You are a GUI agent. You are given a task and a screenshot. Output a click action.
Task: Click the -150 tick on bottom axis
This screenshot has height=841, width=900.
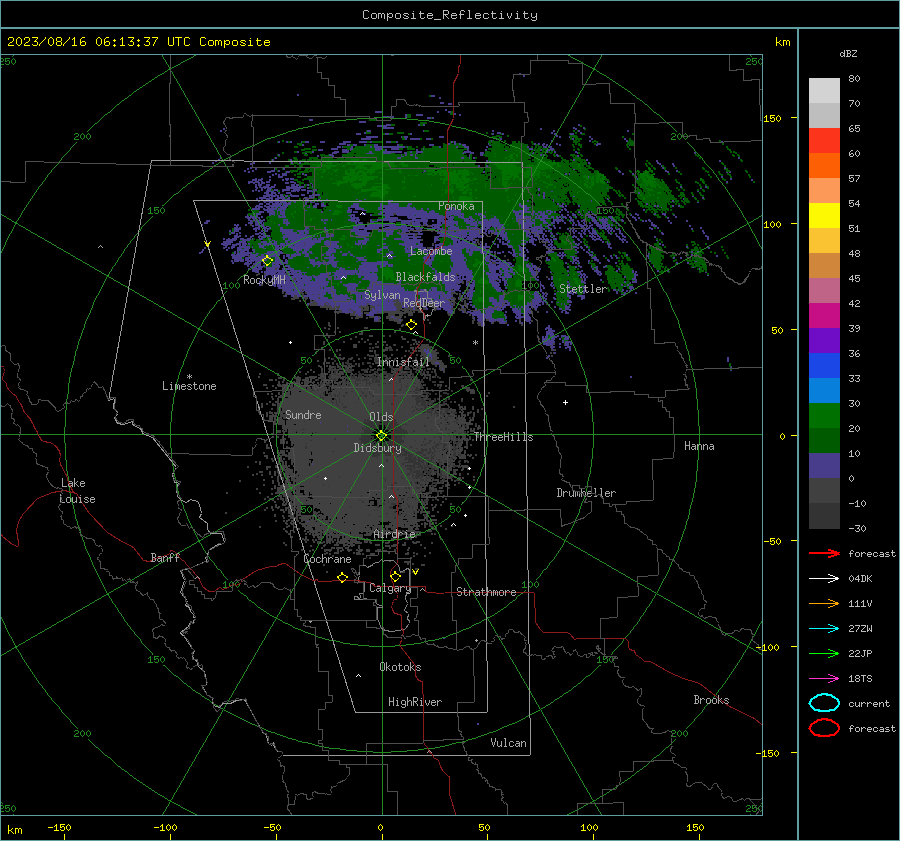coord(59,827)
